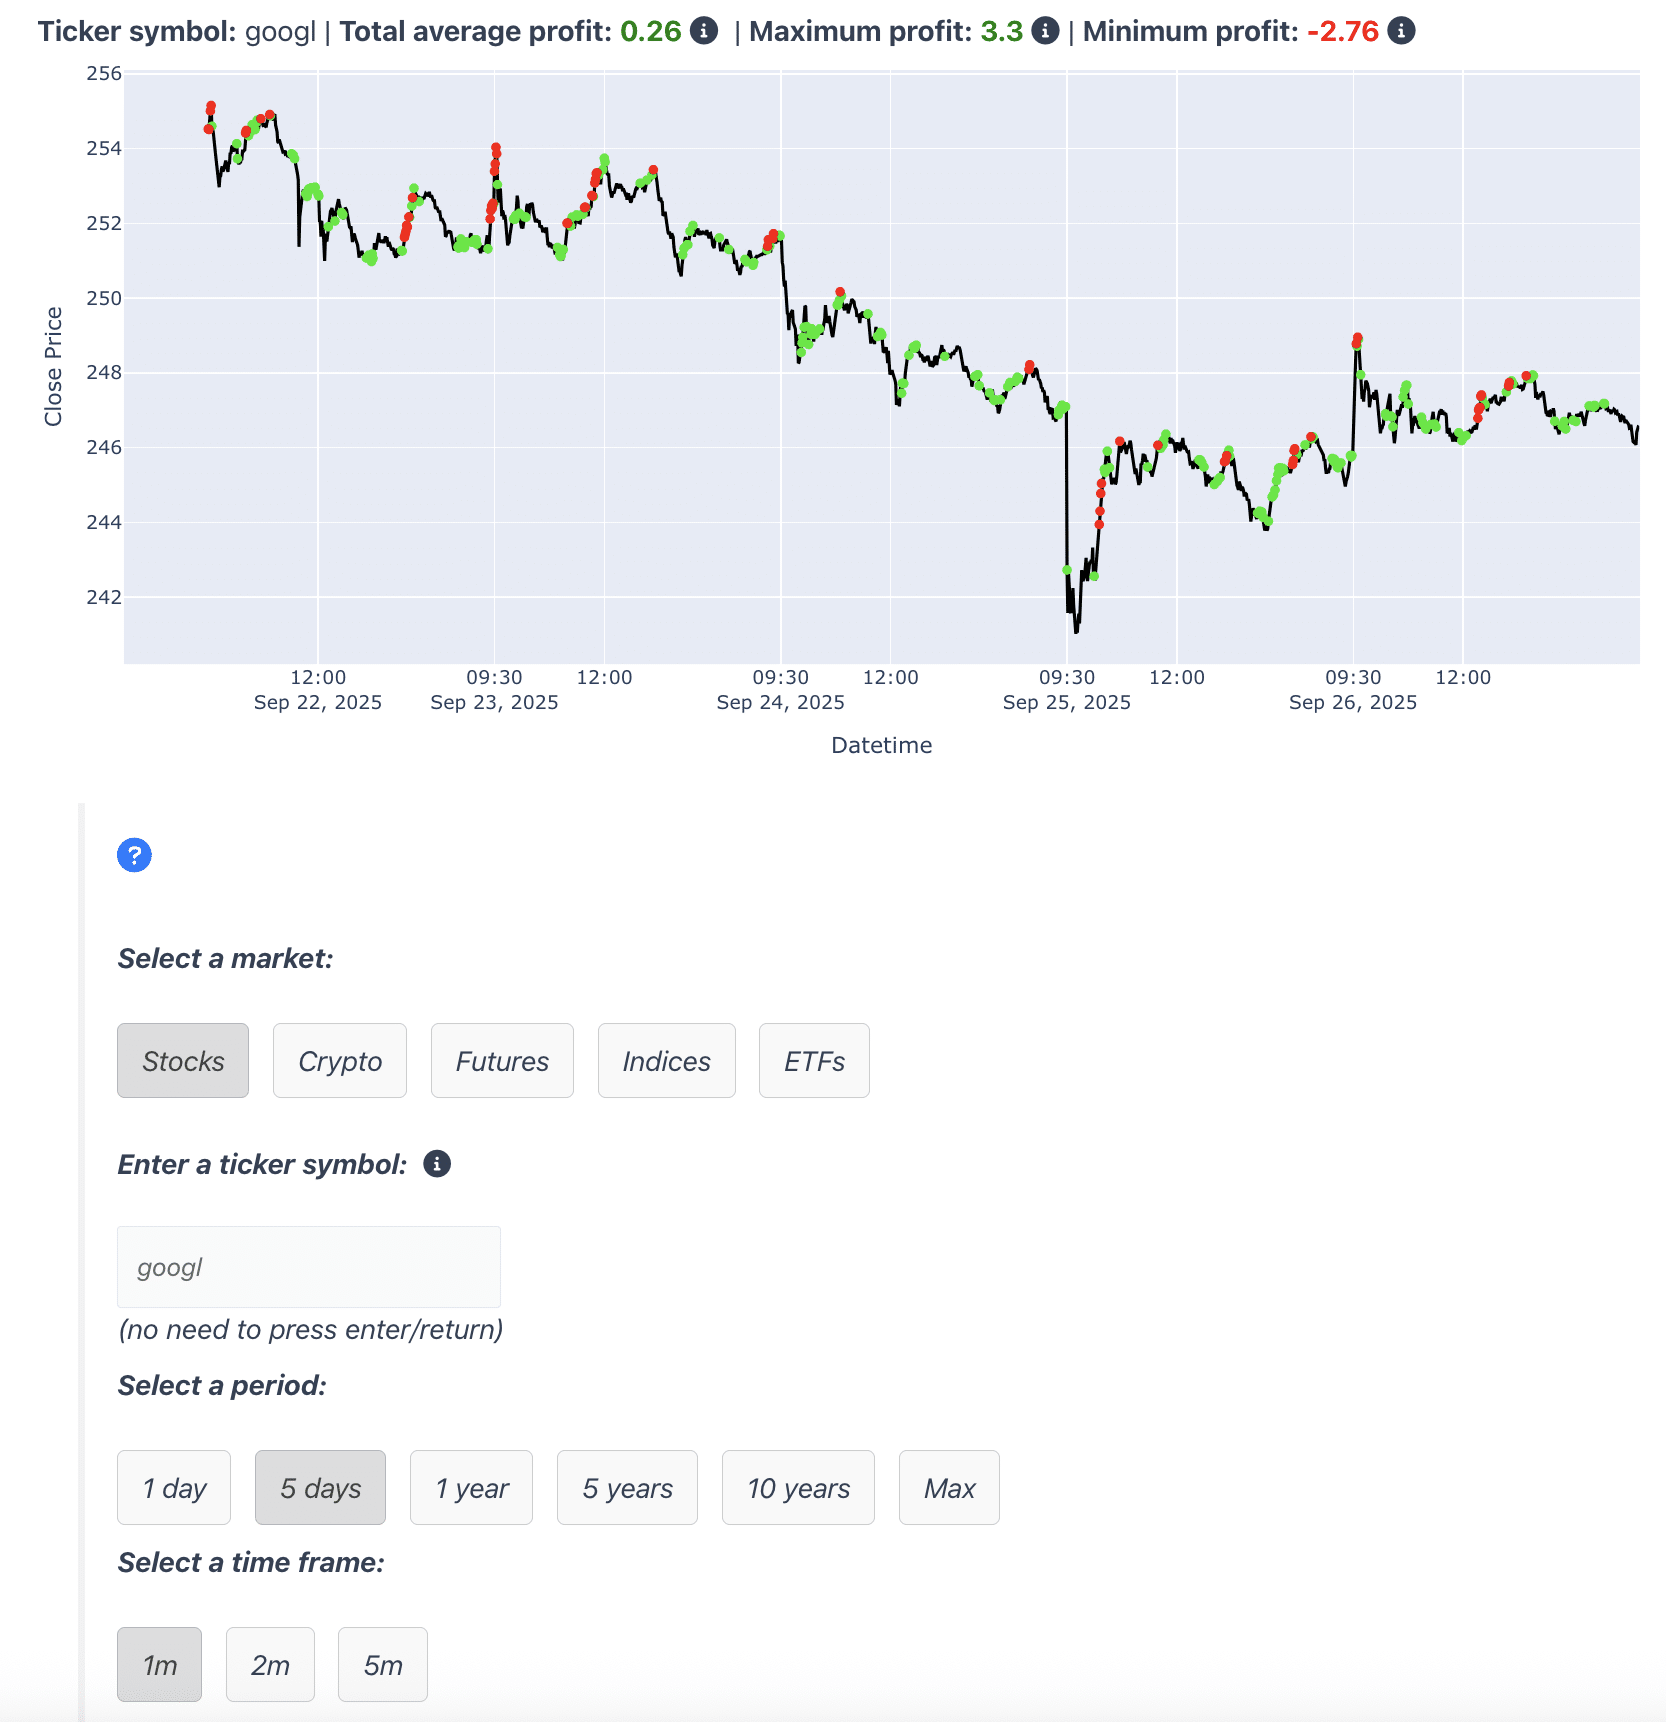Select the 5 days period
The width and height of the screenshot is (1666, 1722).
tap(320, 1487)
